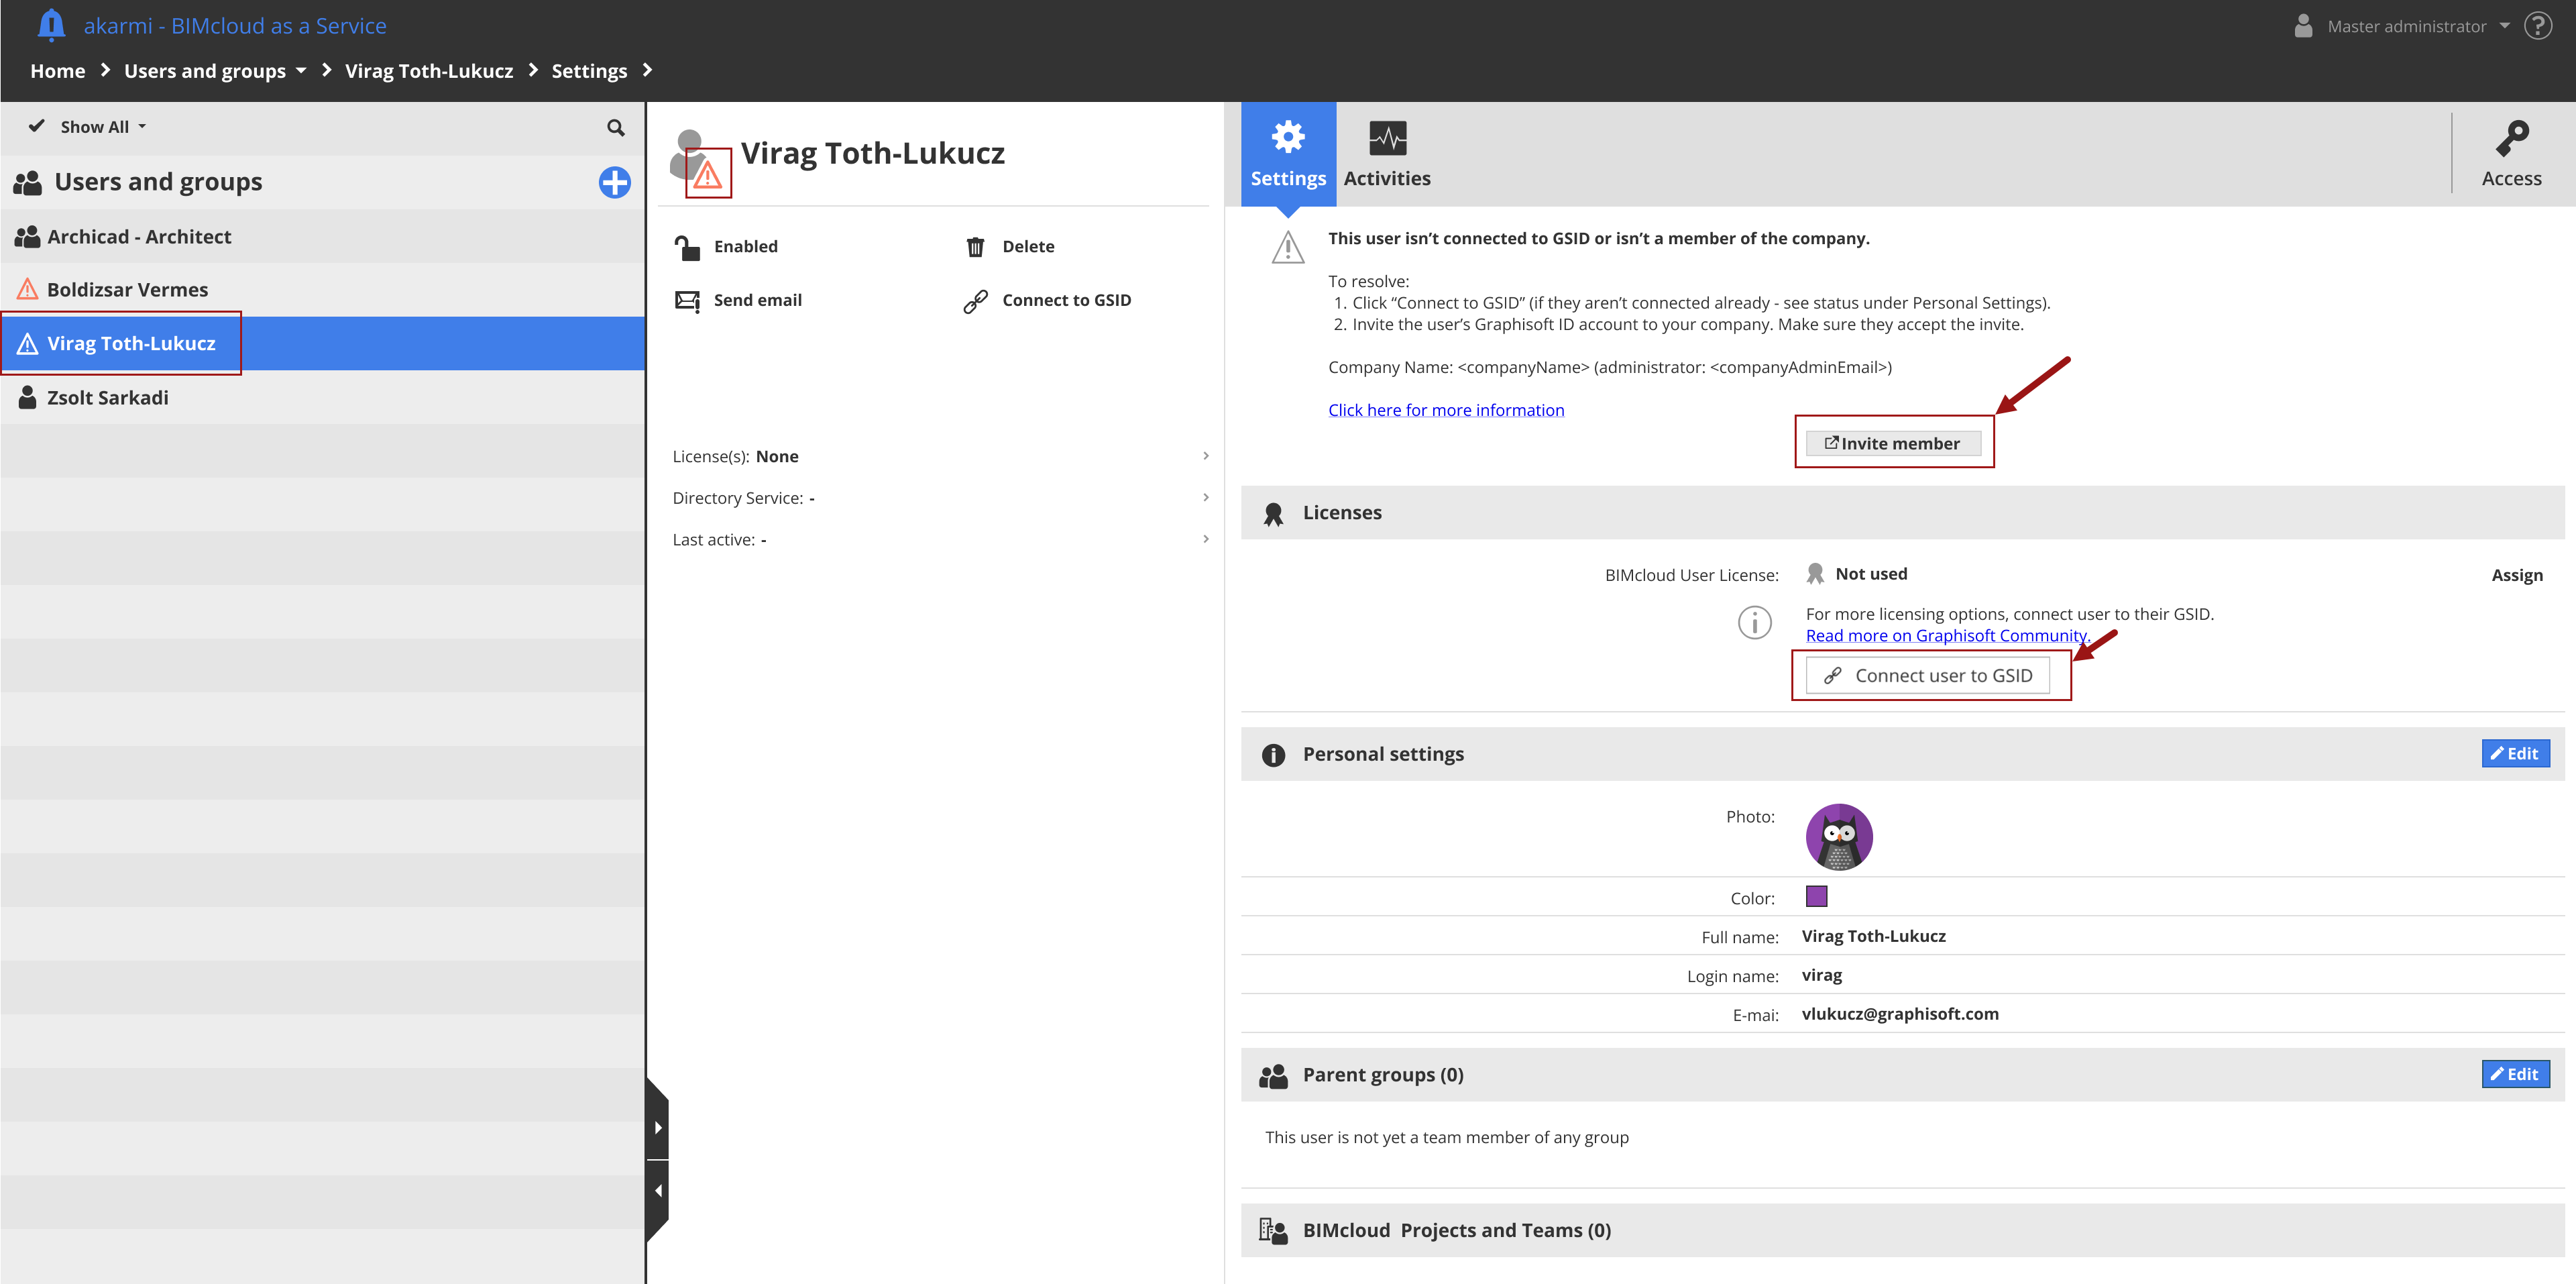Click the search magnifier icon
This screenshot has width=2576, height=1284.
[615, 127]
